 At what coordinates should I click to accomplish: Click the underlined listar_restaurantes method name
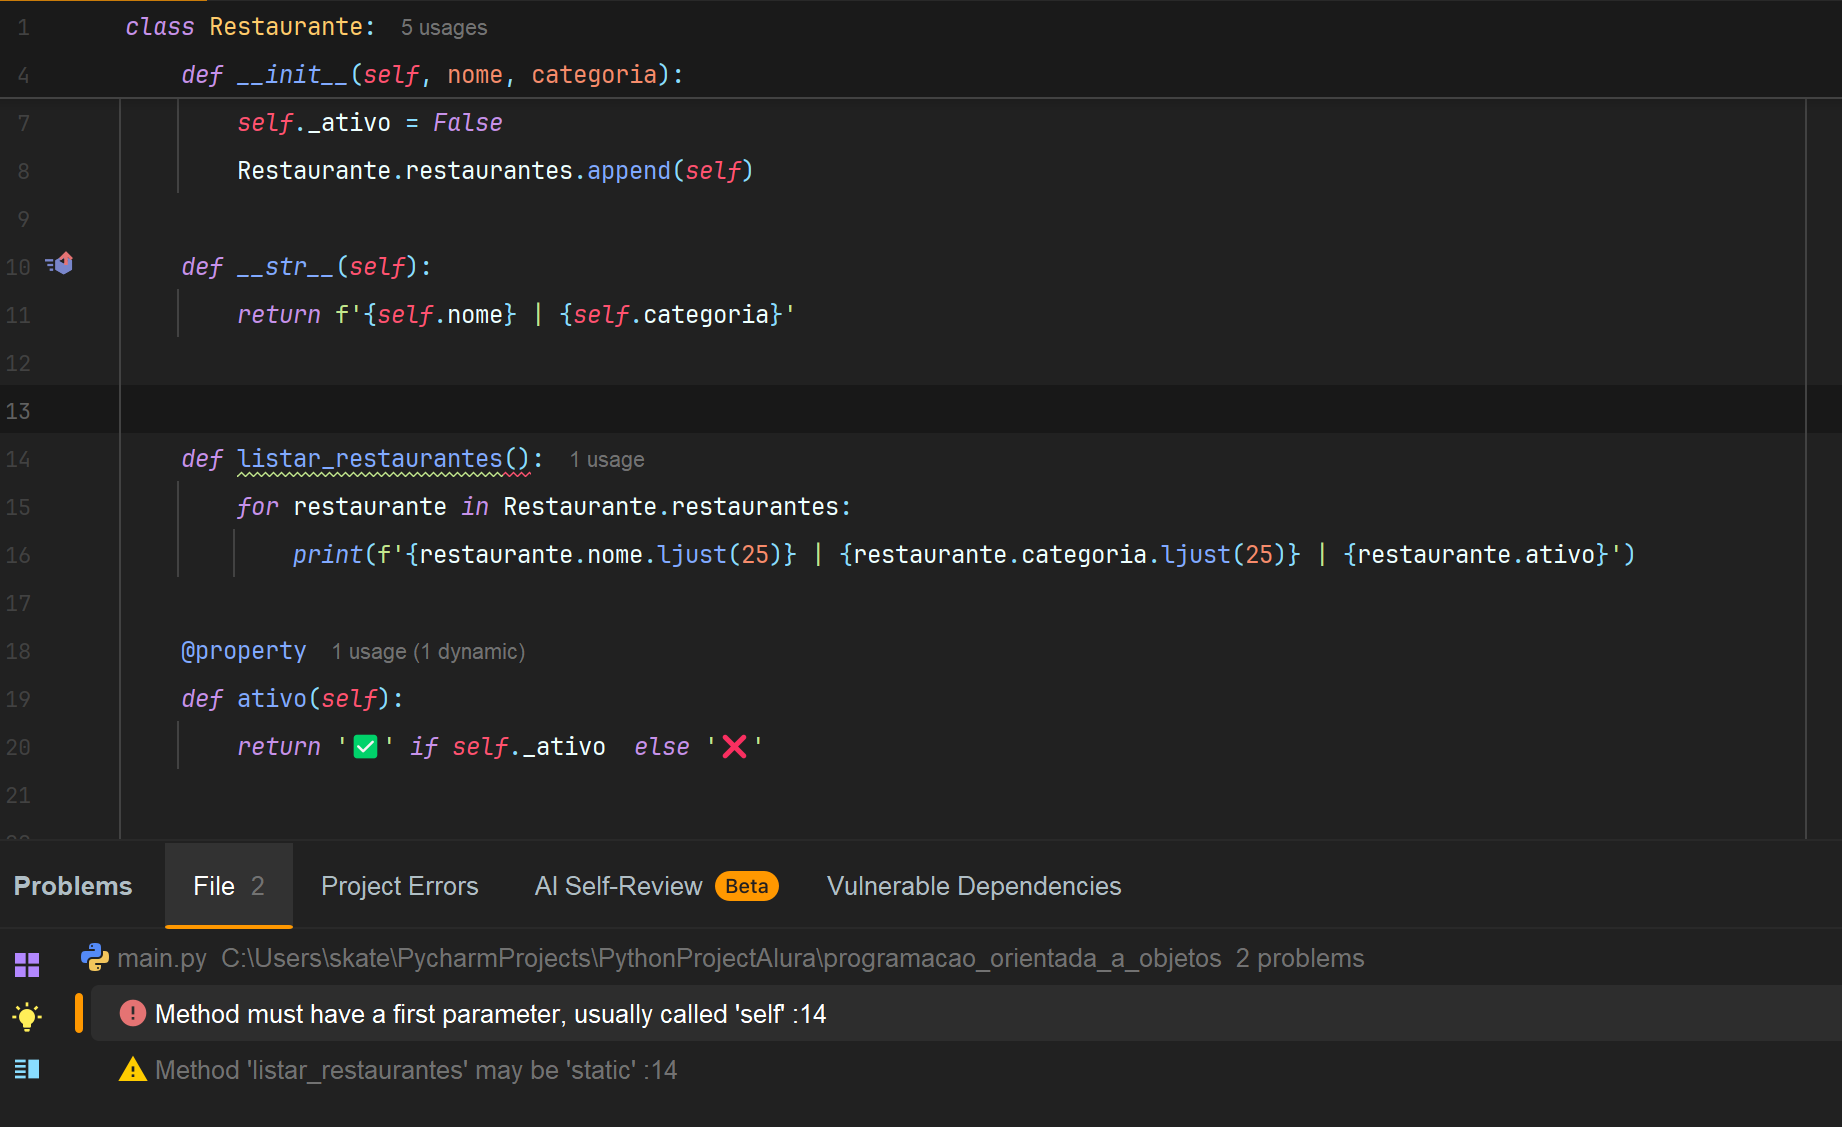tap(369, 459)
